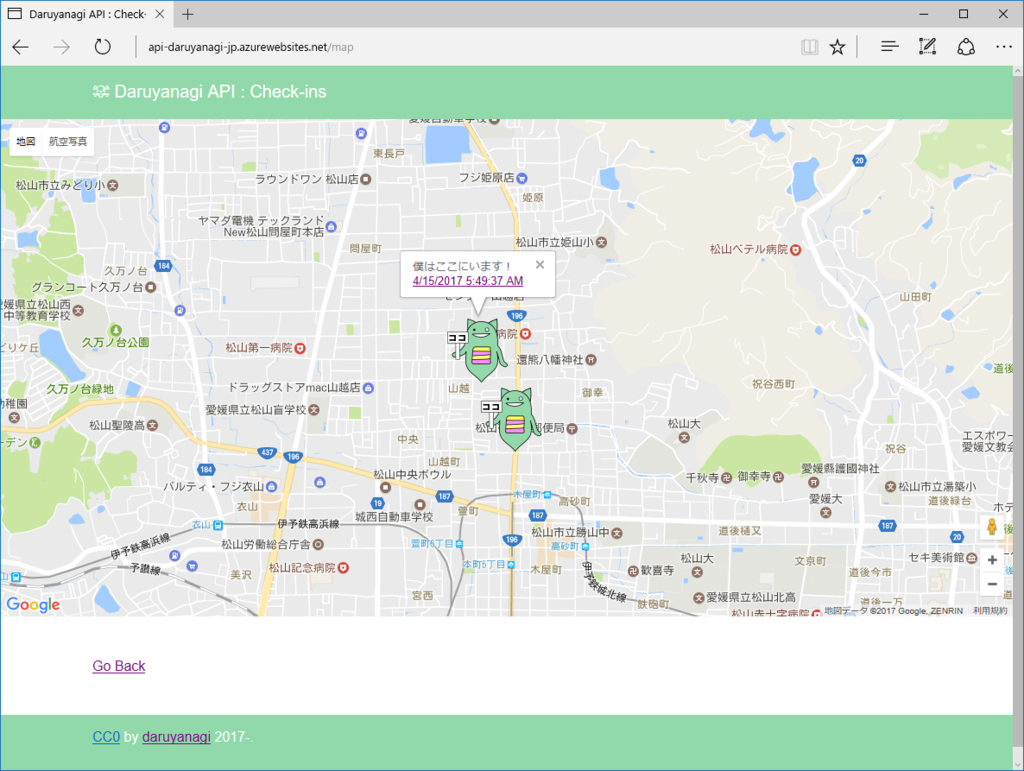Click the Street View pegman

coord(992,526)
